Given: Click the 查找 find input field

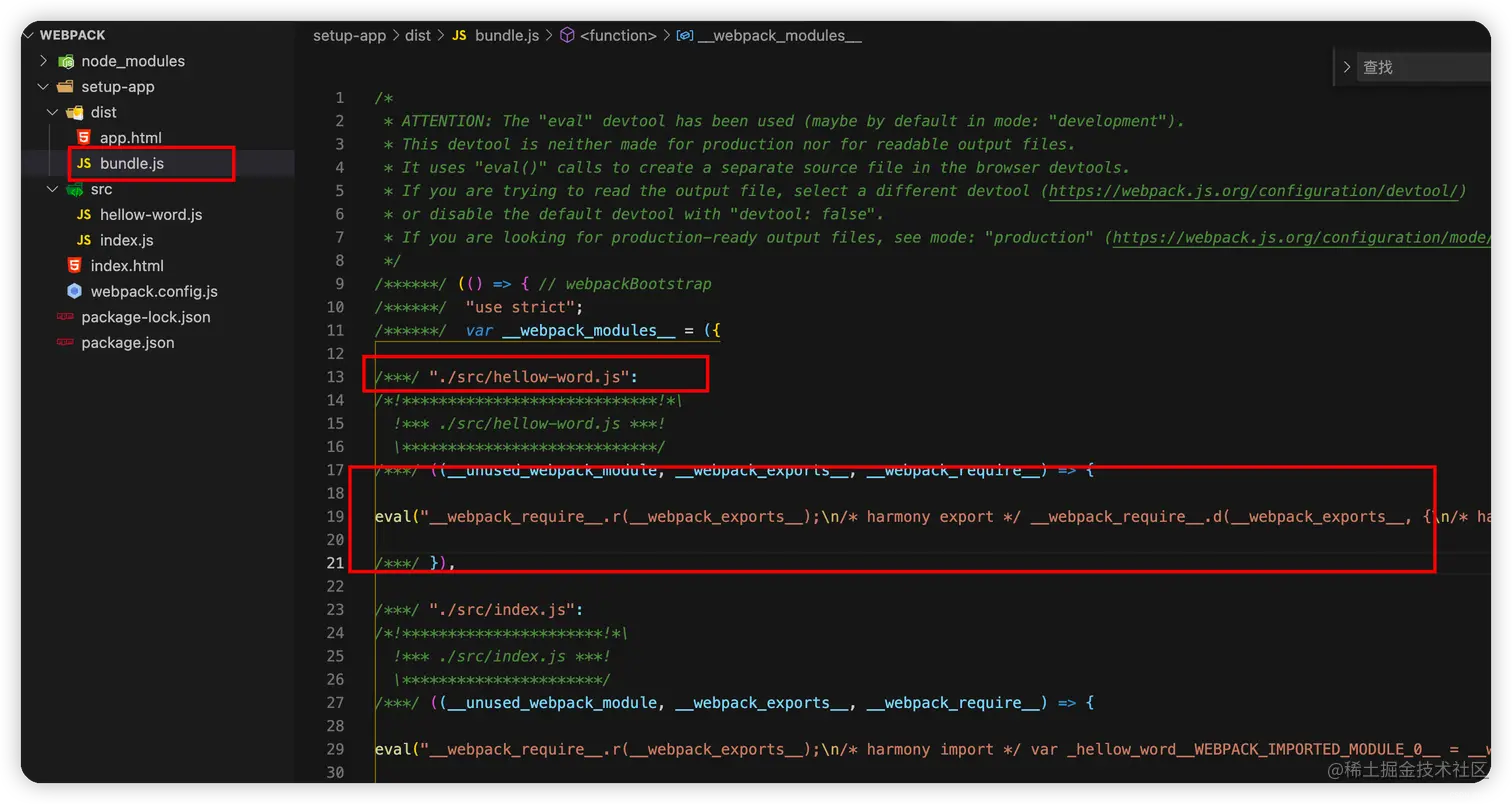Looking at the screenshot, I should click(x=1423, y=67).
